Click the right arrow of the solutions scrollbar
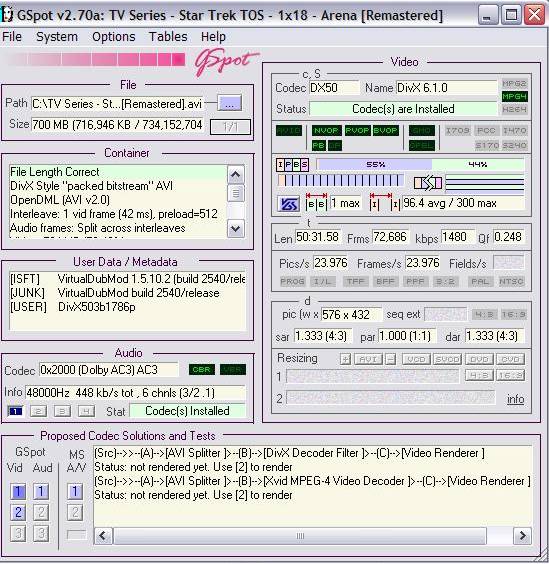 [522, 536]
